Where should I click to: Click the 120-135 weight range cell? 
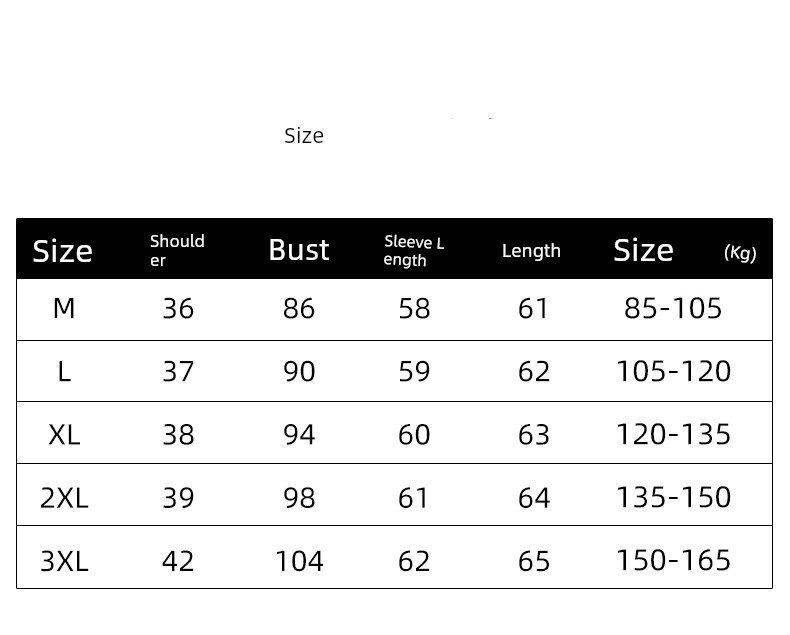tap(673, 434)
